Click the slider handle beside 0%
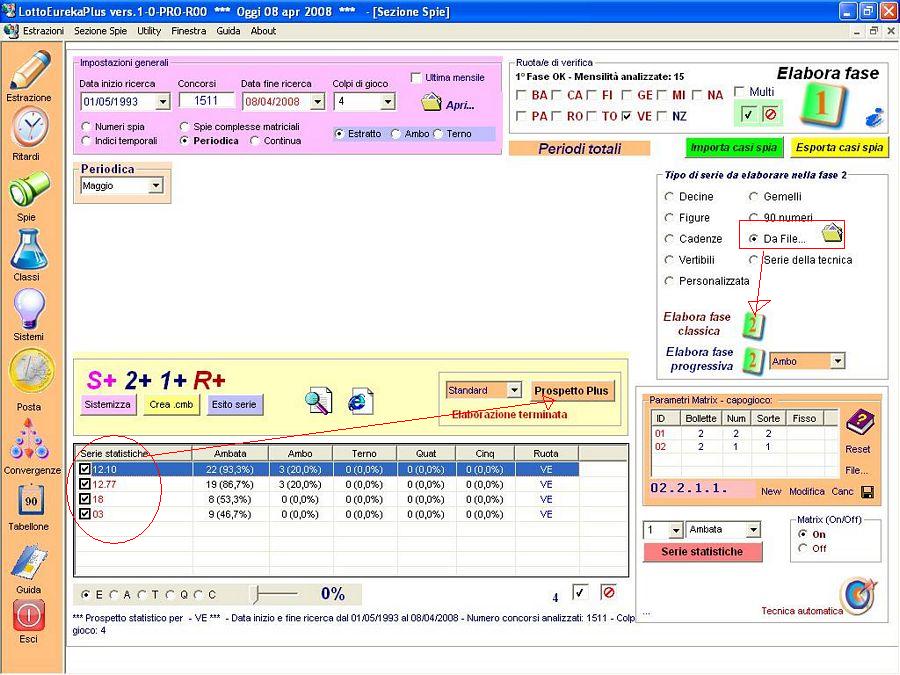This screenshot has height=675, width=900. (257, 595)
